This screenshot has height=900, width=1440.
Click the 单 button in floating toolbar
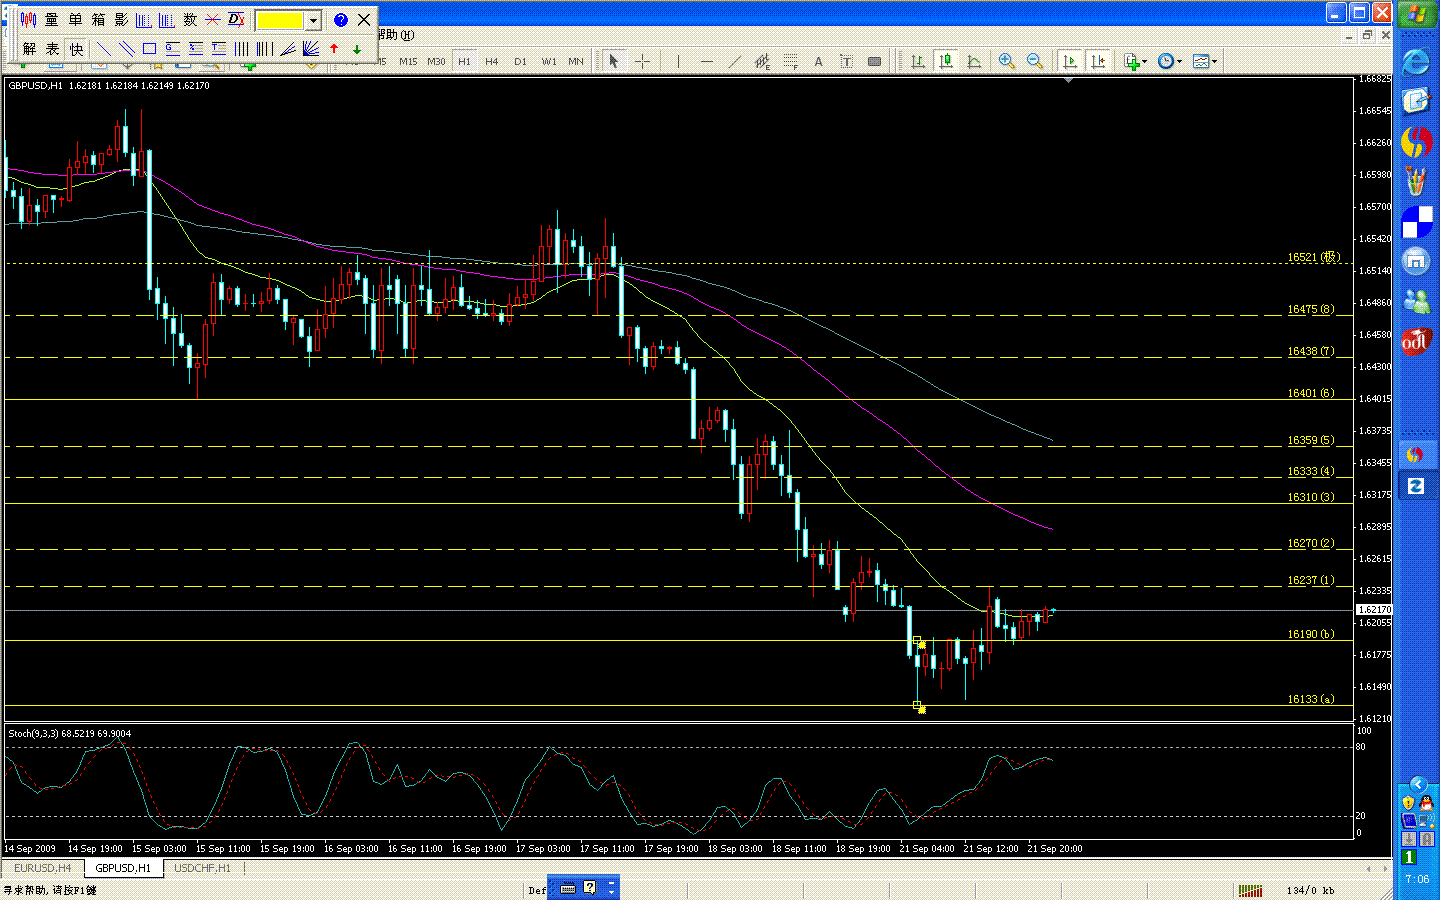75,20
